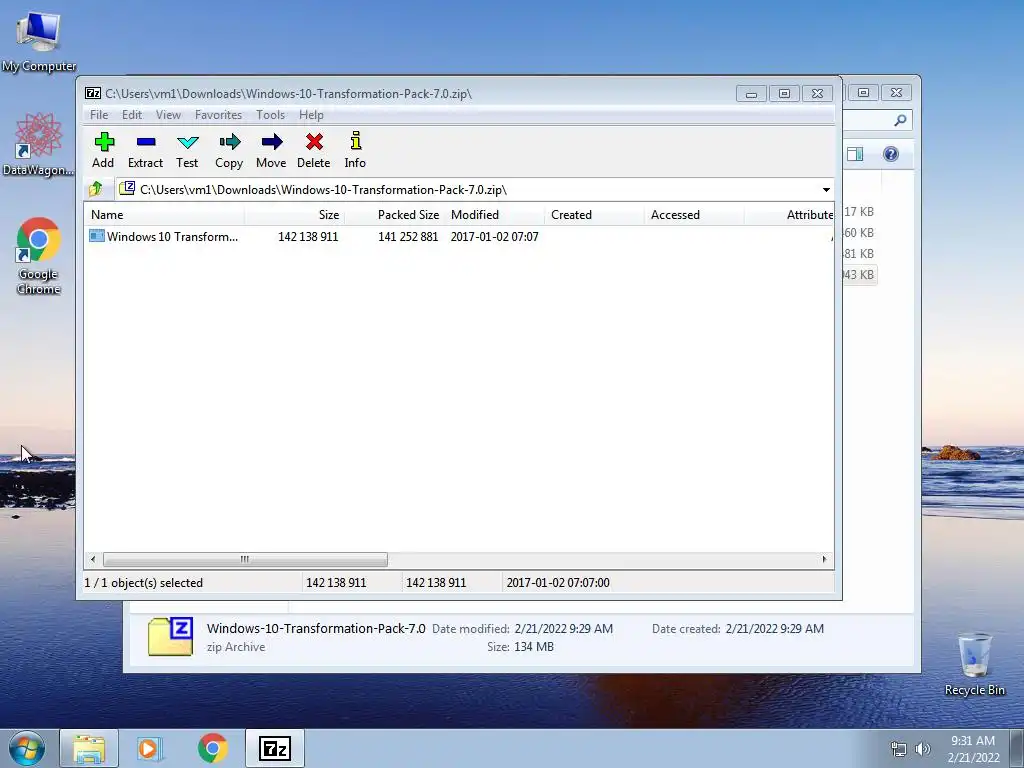The height and width of the screenshot is (768, 1024).
Task: Click the archive path address field
Action: [469, 190]
